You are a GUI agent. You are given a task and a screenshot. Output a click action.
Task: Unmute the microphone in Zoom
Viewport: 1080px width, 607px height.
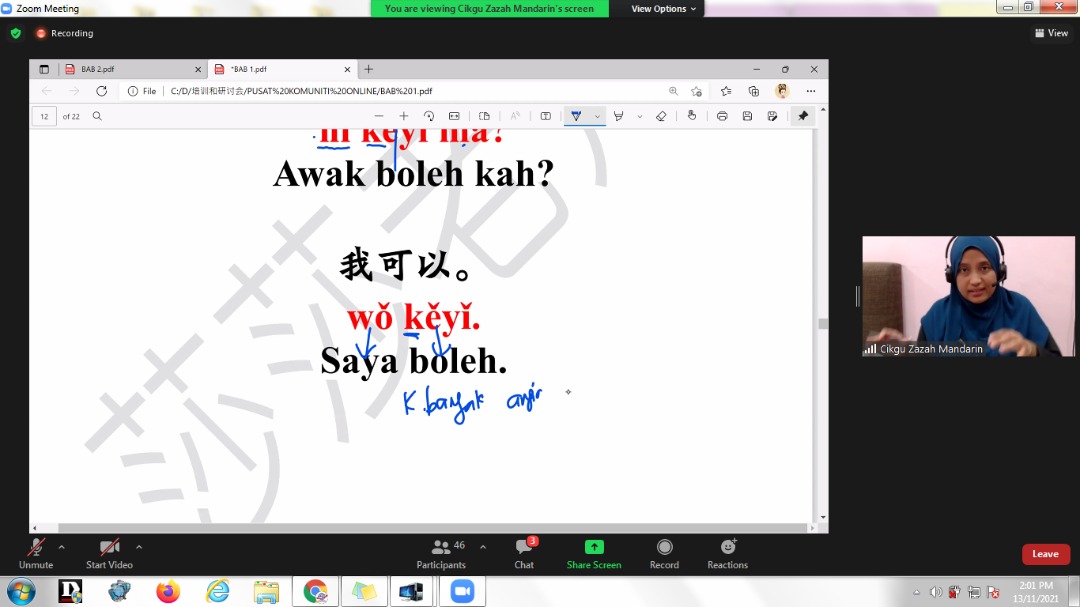36,553
